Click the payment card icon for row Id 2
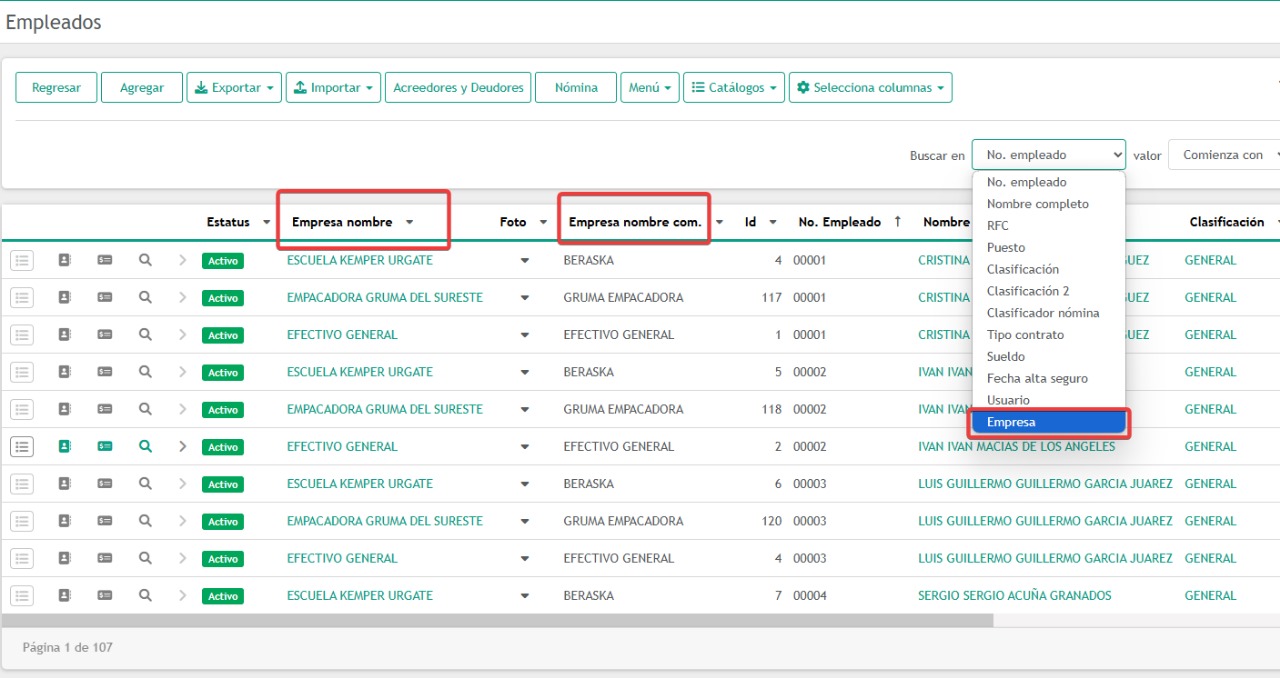Image resolution: width=1280 pixels, height=678 pixels. [x=105, y=446]
